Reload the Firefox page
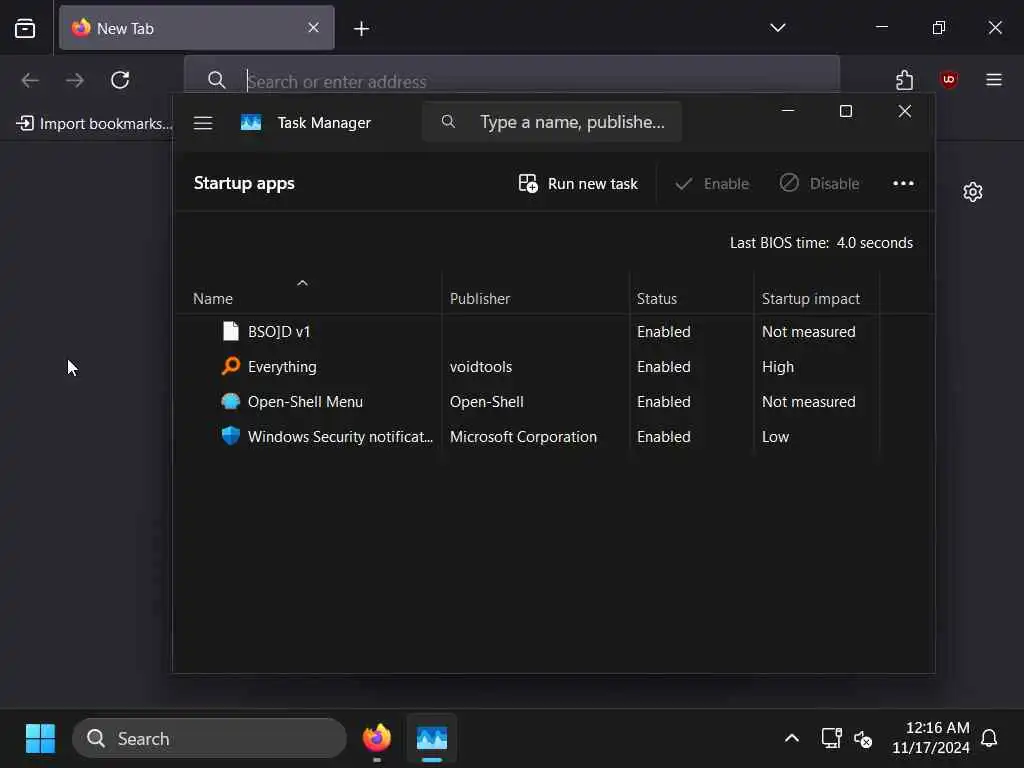The height and width of the screenshot is (768, 1024). [x=120, y=80]
